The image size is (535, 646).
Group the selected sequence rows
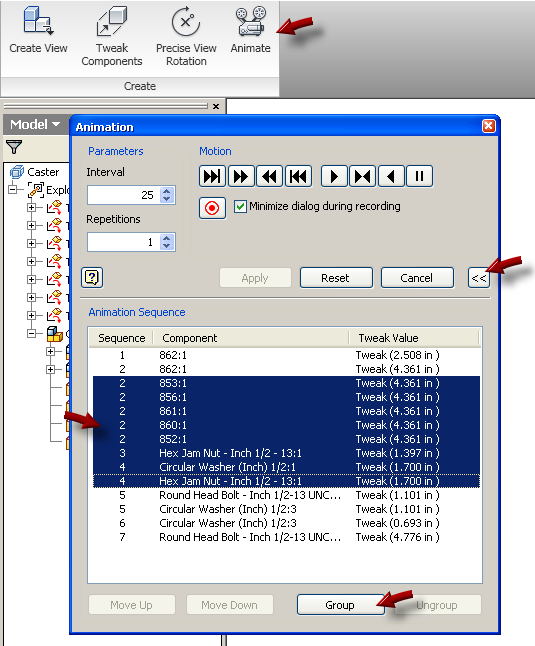click(x=340, y=605)
